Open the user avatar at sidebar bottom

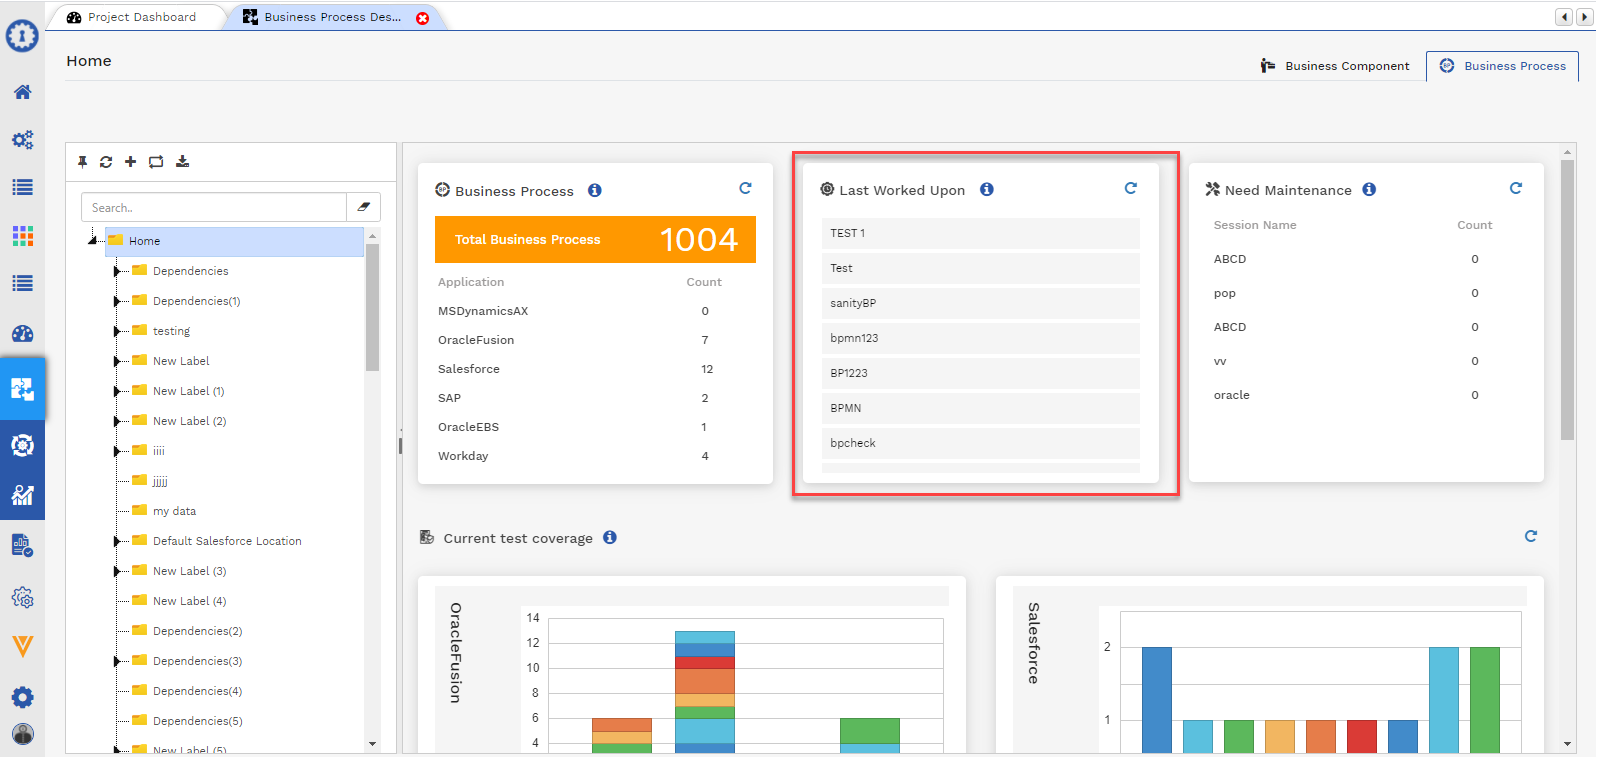pyautogui.click(x=22, y=734)
